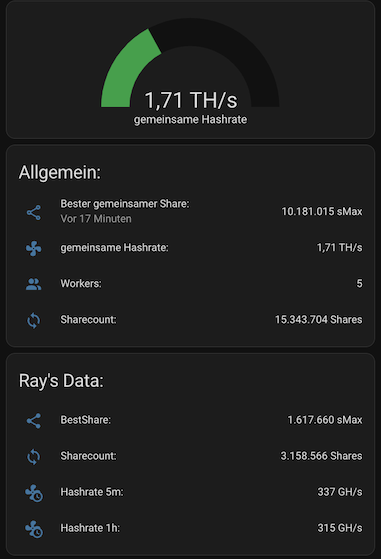Click fan icon next to gemeinsame Hashrate
The image size is (381, 559).
point(34,248)
